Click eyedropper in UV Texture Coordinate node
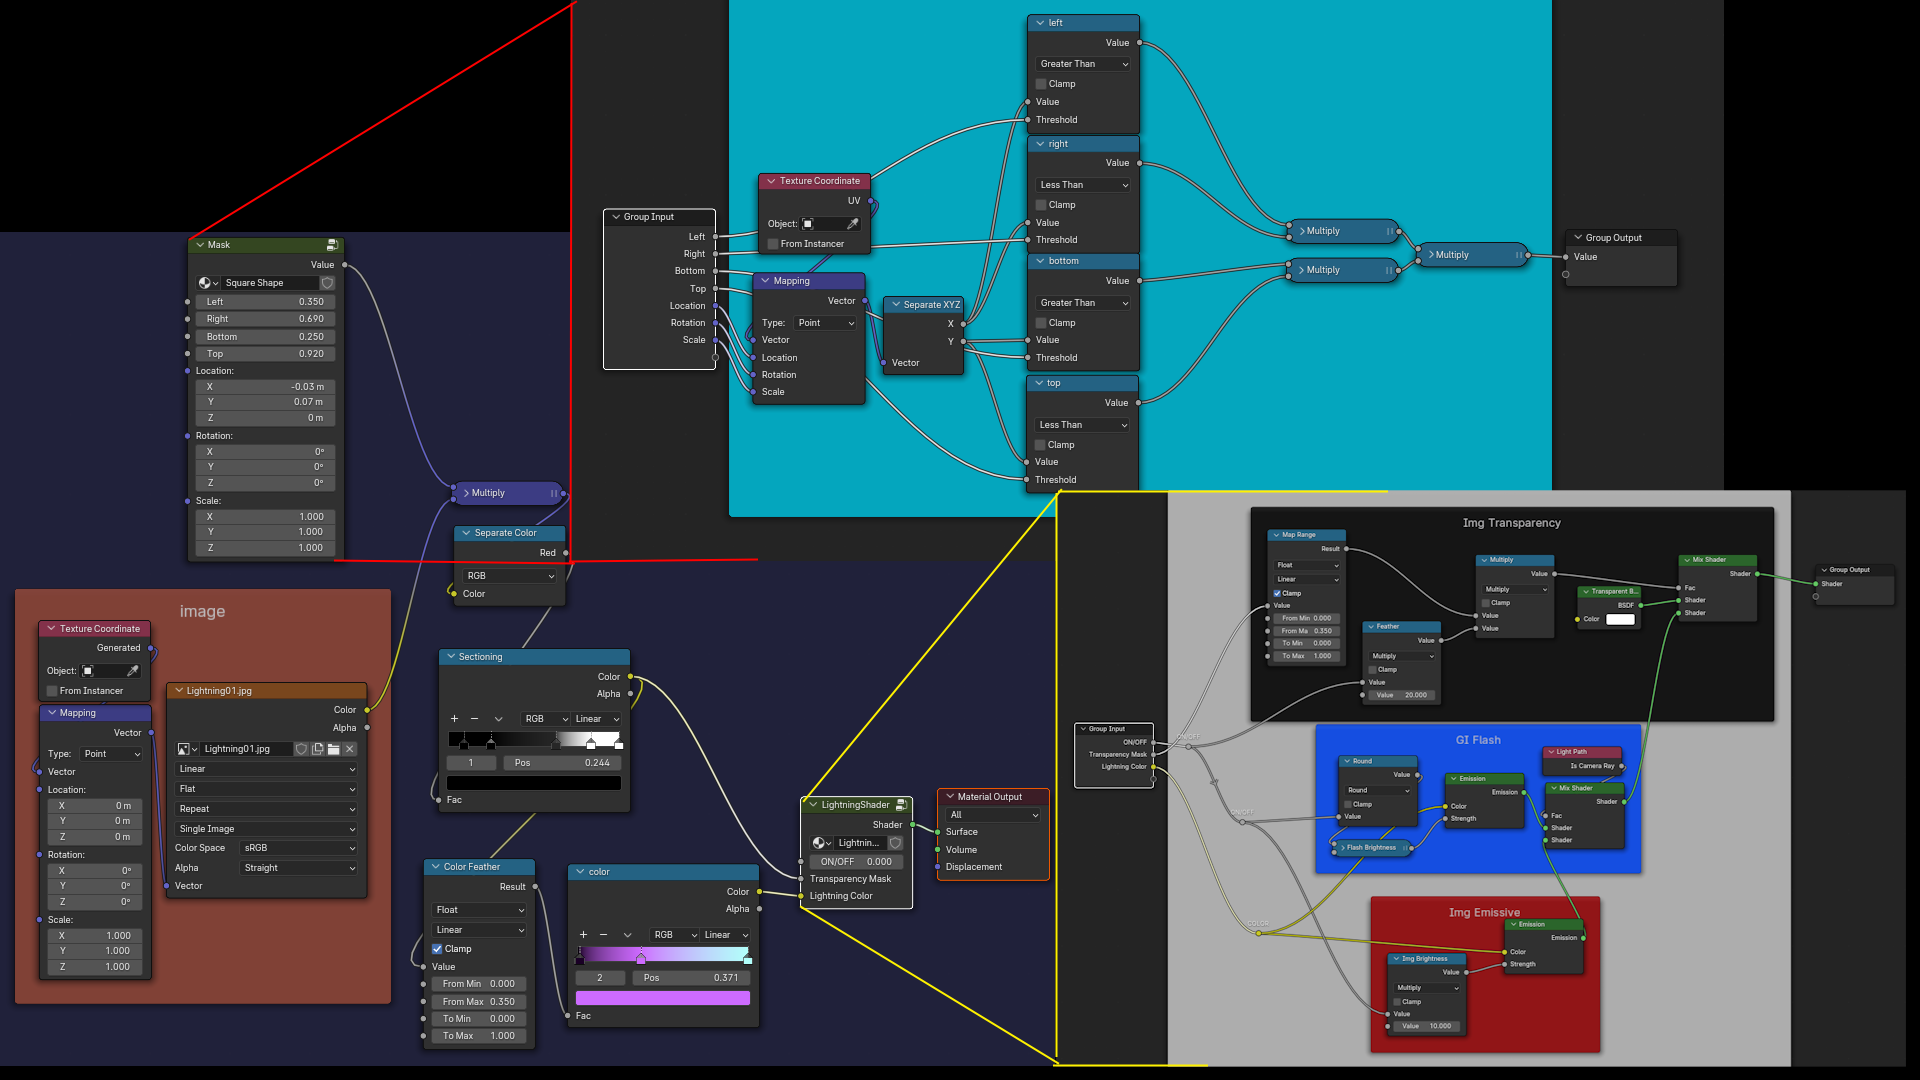This screenshot has width=1920, height=1080. coord(853,224)
